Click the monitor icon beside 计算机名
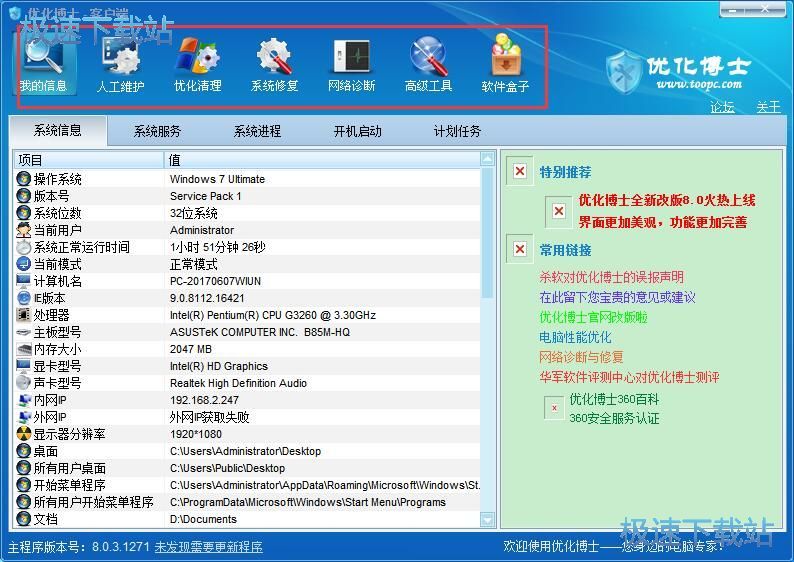794x562 pixels. pyautogui.click(x=23, y=281)
